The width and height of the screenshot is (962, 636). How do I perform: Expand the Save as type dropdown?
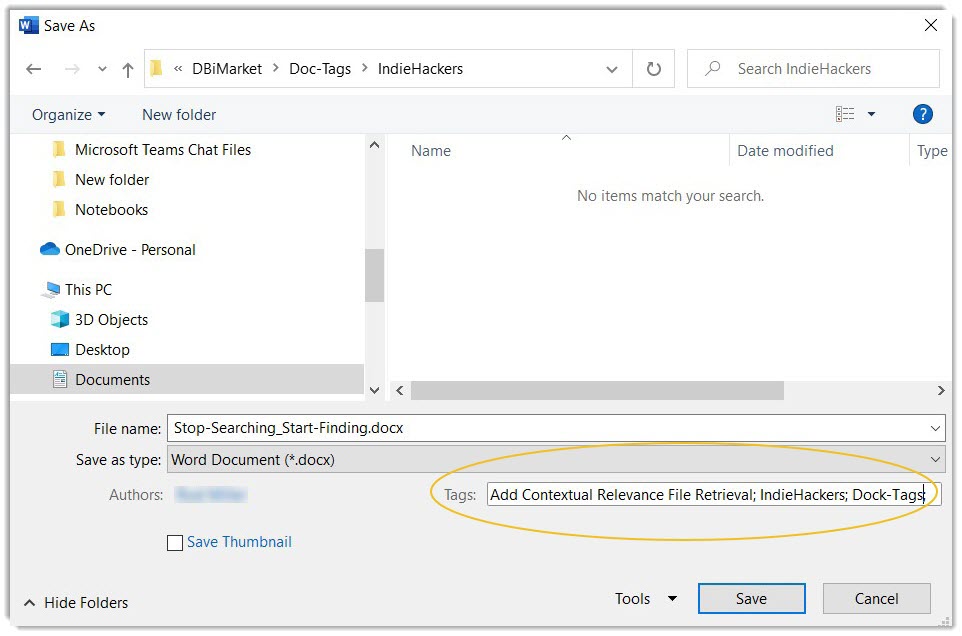click(935, 460)
